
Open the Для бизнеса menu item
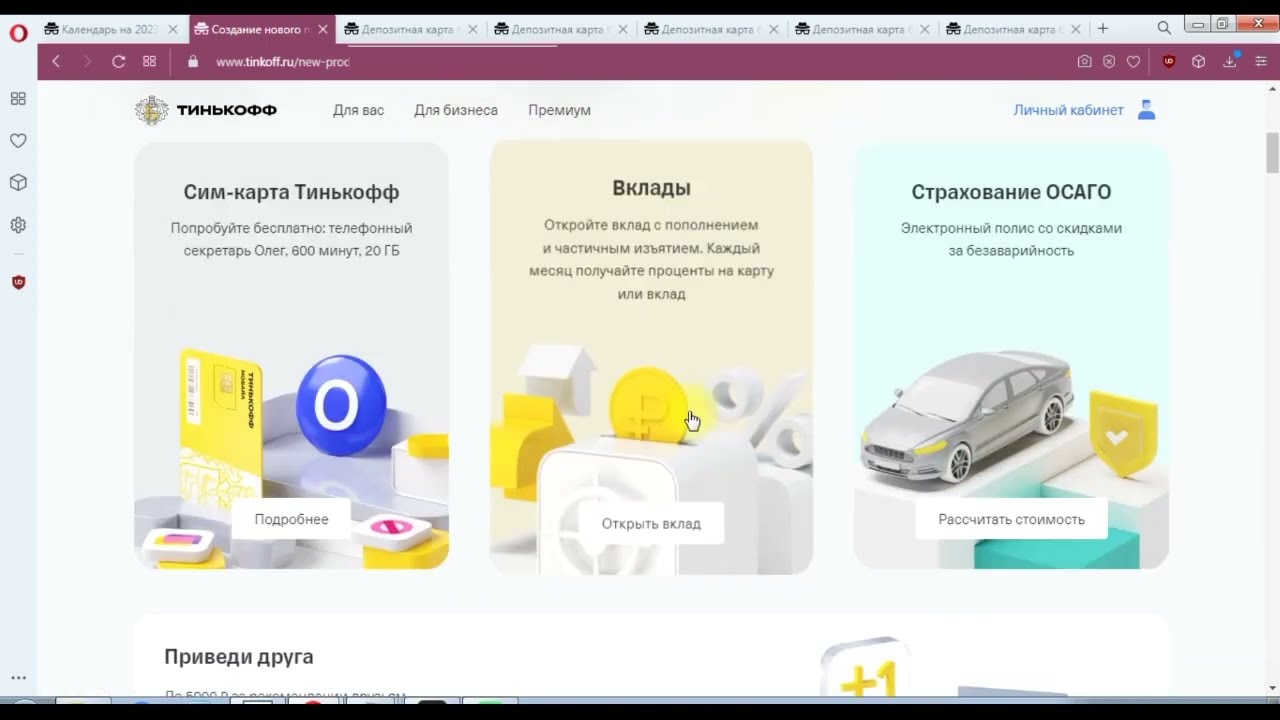456,110
